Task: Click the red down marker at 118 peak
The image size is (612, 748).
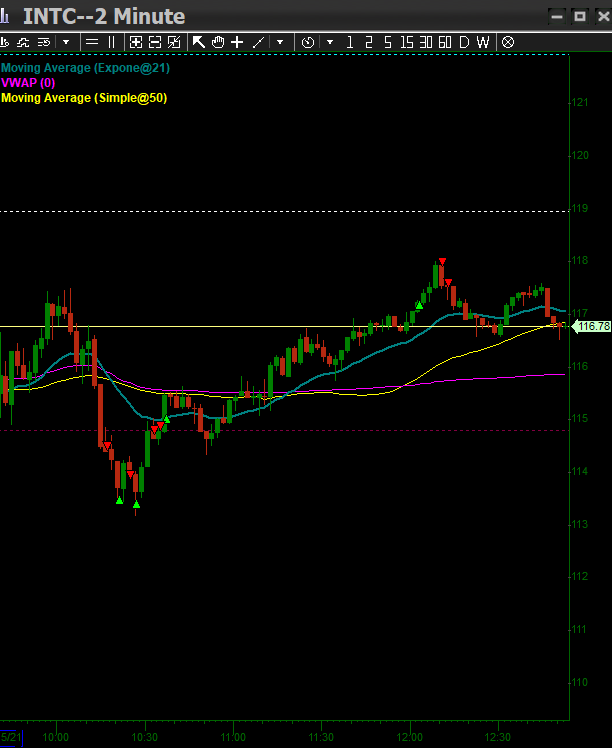Action: coord(442,261)
